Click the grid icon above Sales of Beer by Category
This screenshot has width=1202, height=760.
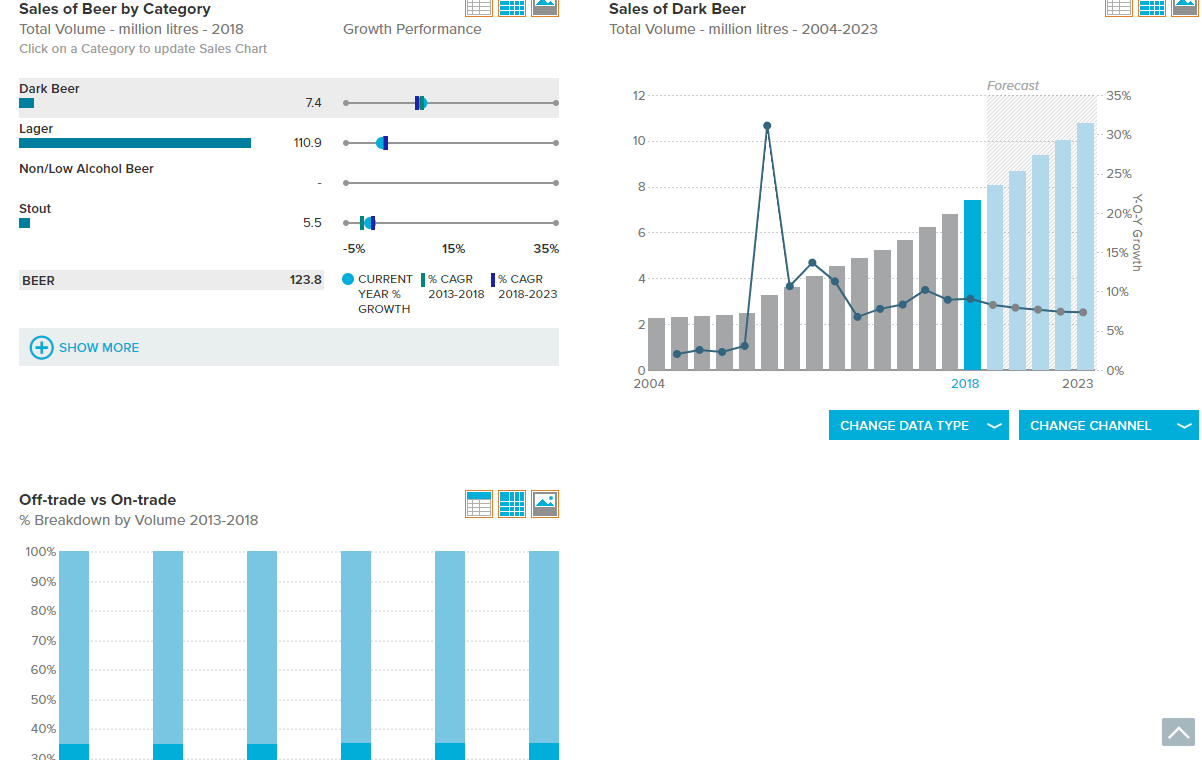pyautogui.click(x=512, y=7)
